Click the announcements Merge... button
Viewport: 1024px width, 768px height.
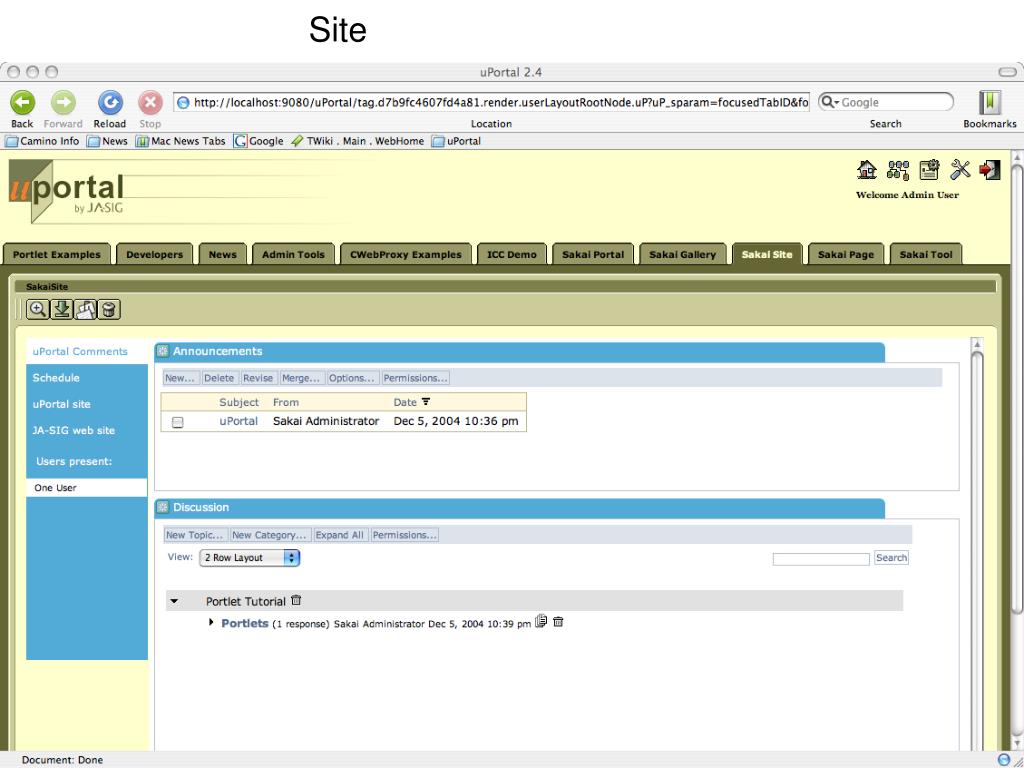pos(301,378)
